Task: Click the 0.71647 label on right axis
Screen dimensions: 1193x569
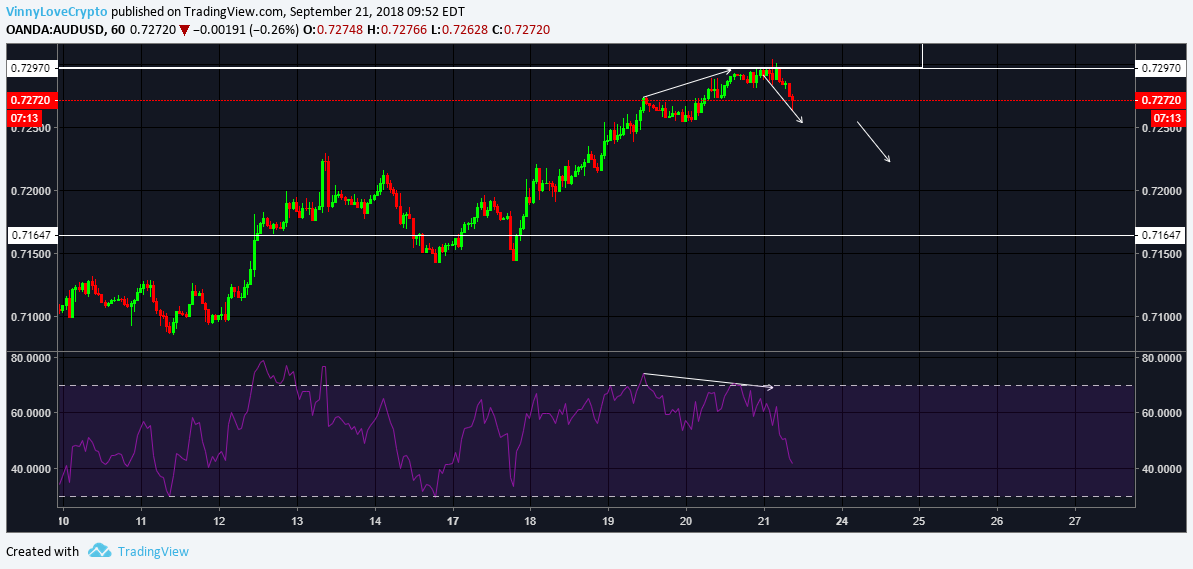Action: pyautogui.click(x=1158, y=236)
